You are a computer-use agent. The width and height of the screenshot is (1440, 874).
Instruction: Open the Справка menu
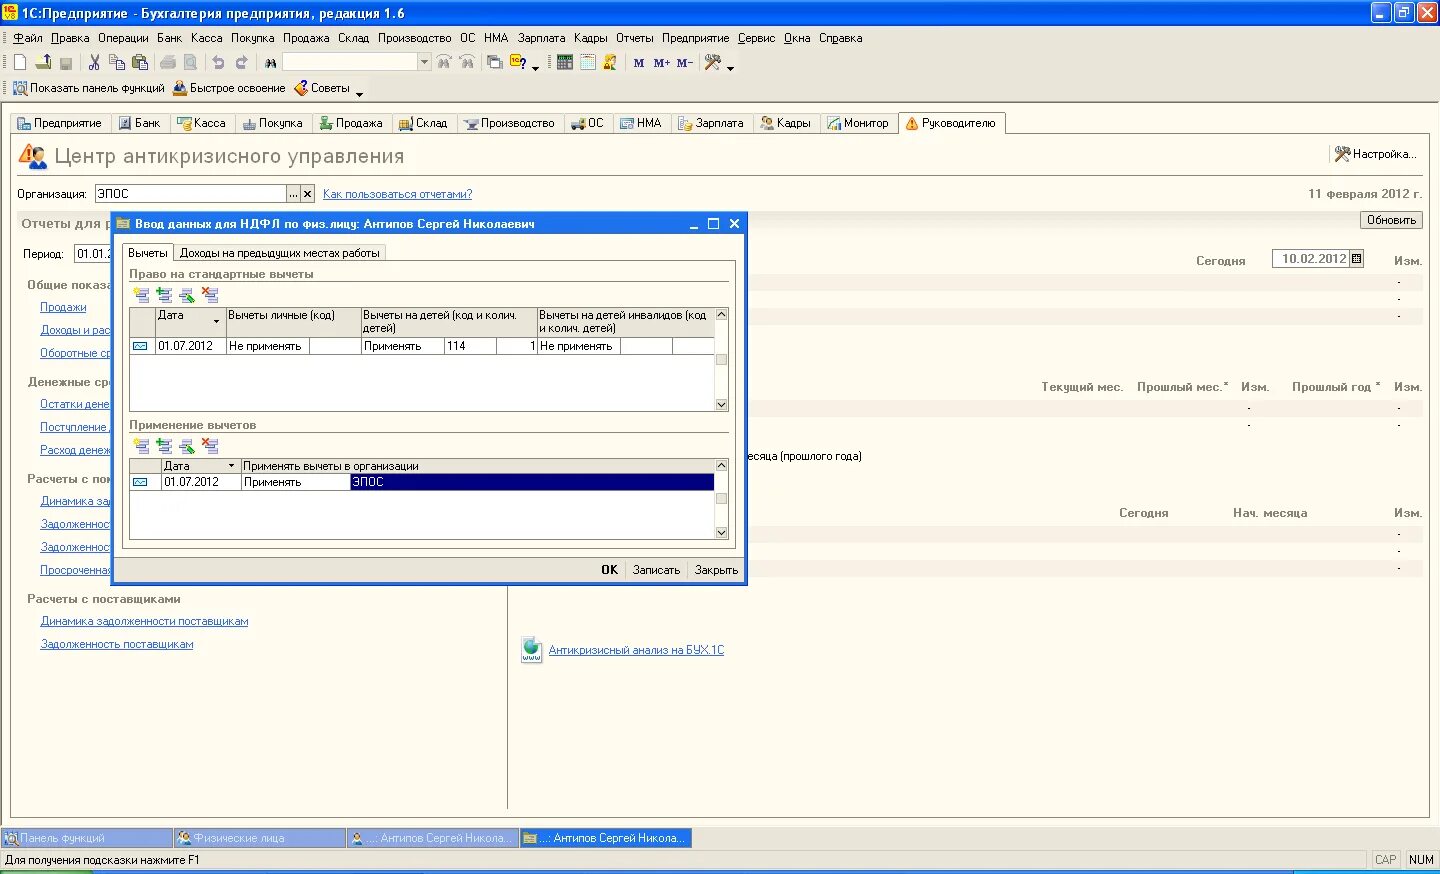(840, 38)
